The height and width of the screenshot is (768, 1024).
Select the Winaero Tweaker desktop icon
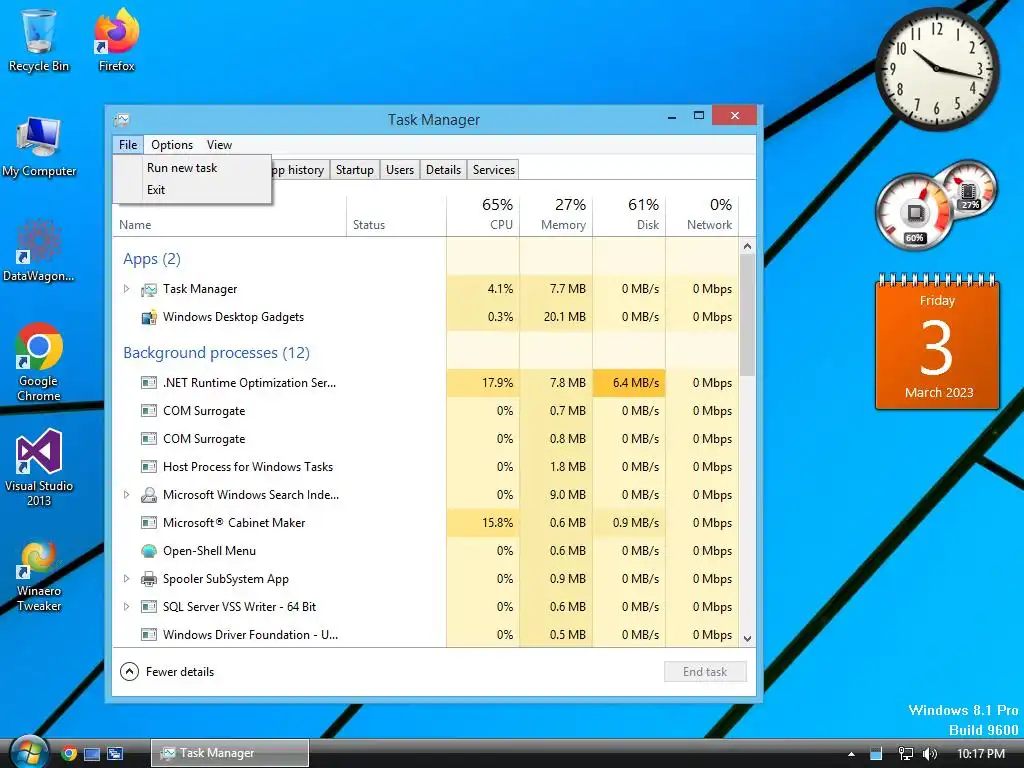pyautogui.click(x=39, y=575)
